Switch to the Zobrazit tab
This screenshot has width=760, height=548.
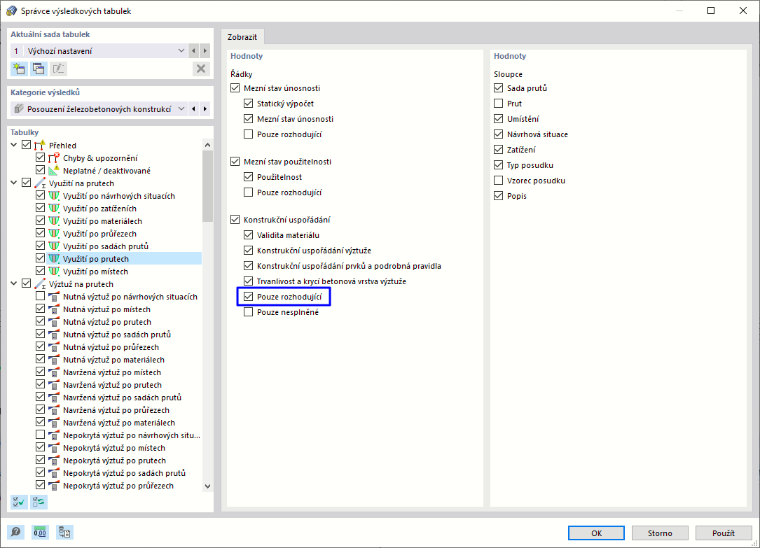tap(242, 37)
